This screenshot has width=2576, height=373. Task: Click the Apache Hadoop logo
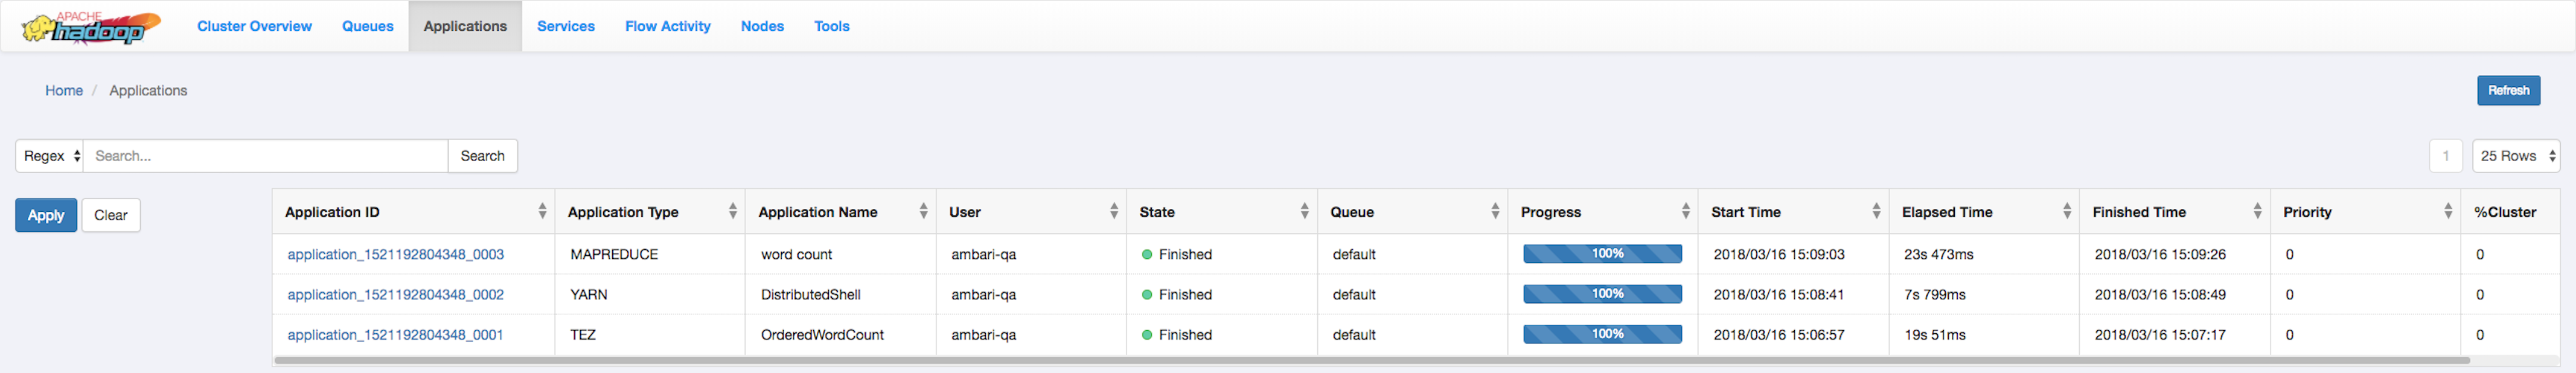(90, 27)
